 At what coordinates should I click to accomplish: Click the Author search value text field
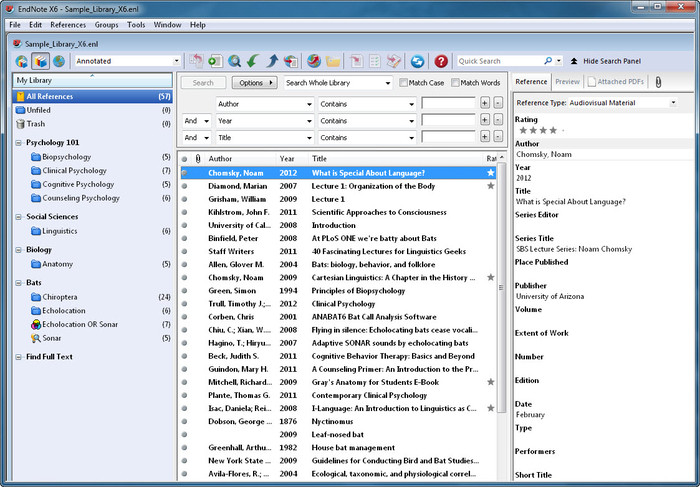(448, 104)
